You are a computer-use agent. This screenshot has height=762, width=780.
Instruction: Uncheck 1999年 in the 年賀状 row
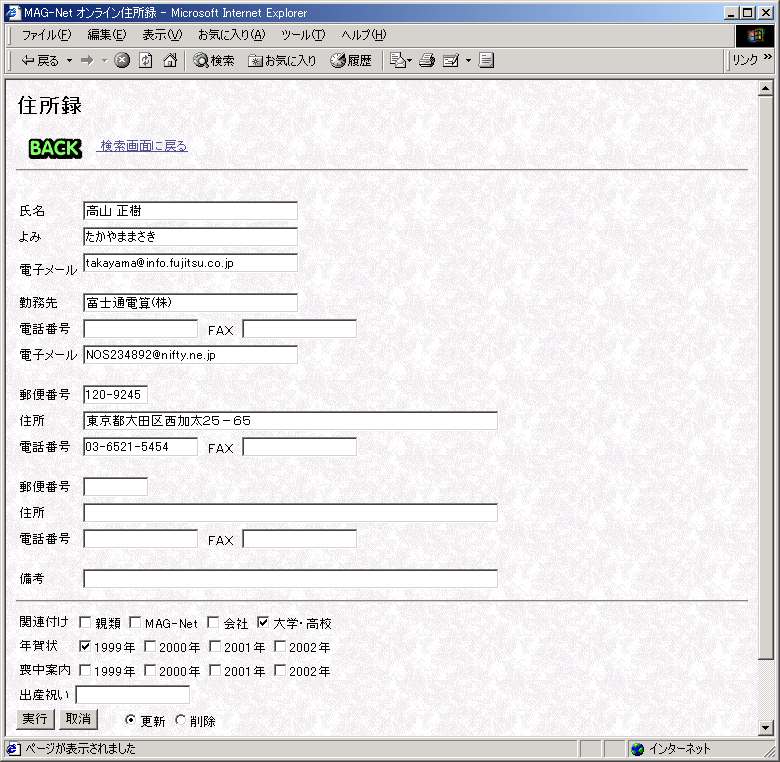pos(85,647)
